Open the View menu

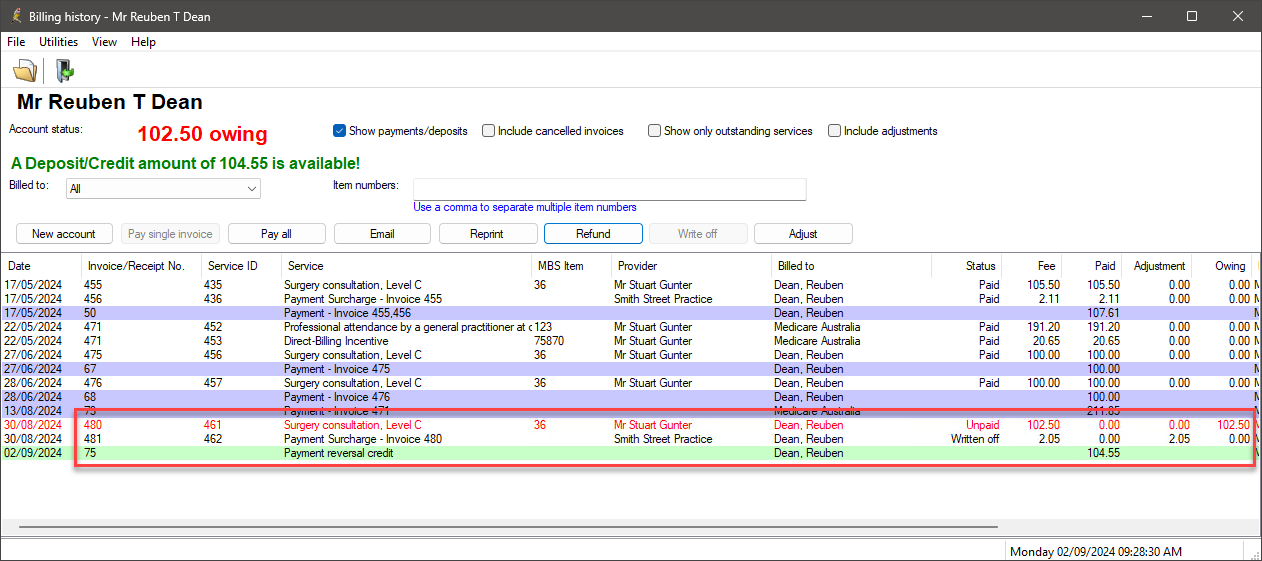point(104,42)
